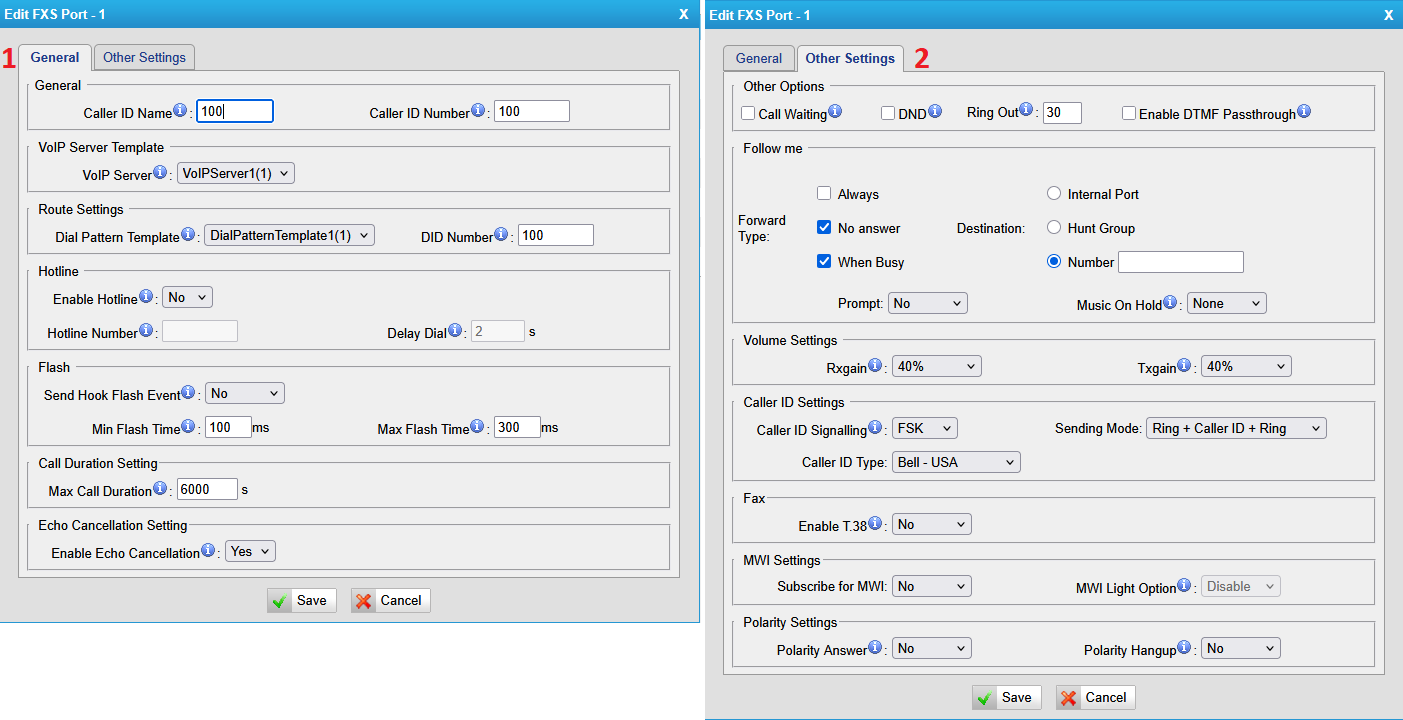Click the info icon beside Enable Hotline

click(x=146, y=297)
